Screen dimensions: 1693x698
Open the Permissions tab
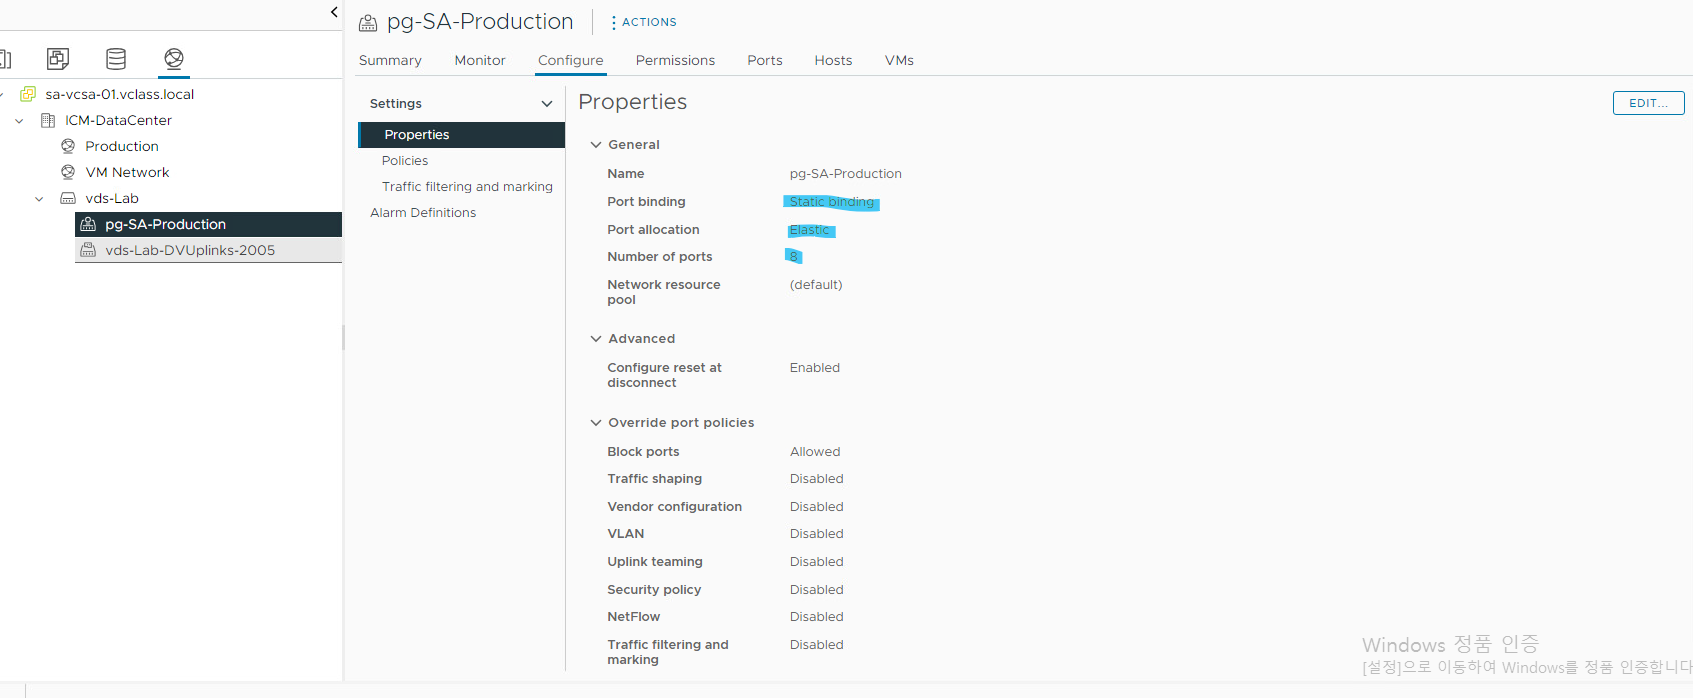coord(675,60)
